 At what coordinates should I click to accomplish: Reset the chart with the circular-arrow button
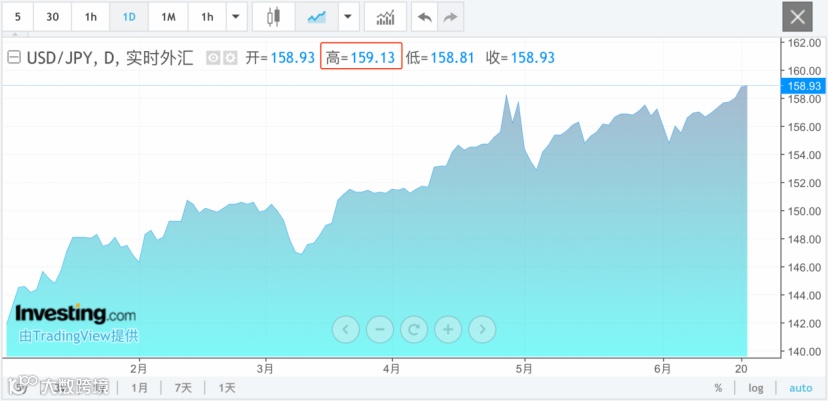[414, 330]
